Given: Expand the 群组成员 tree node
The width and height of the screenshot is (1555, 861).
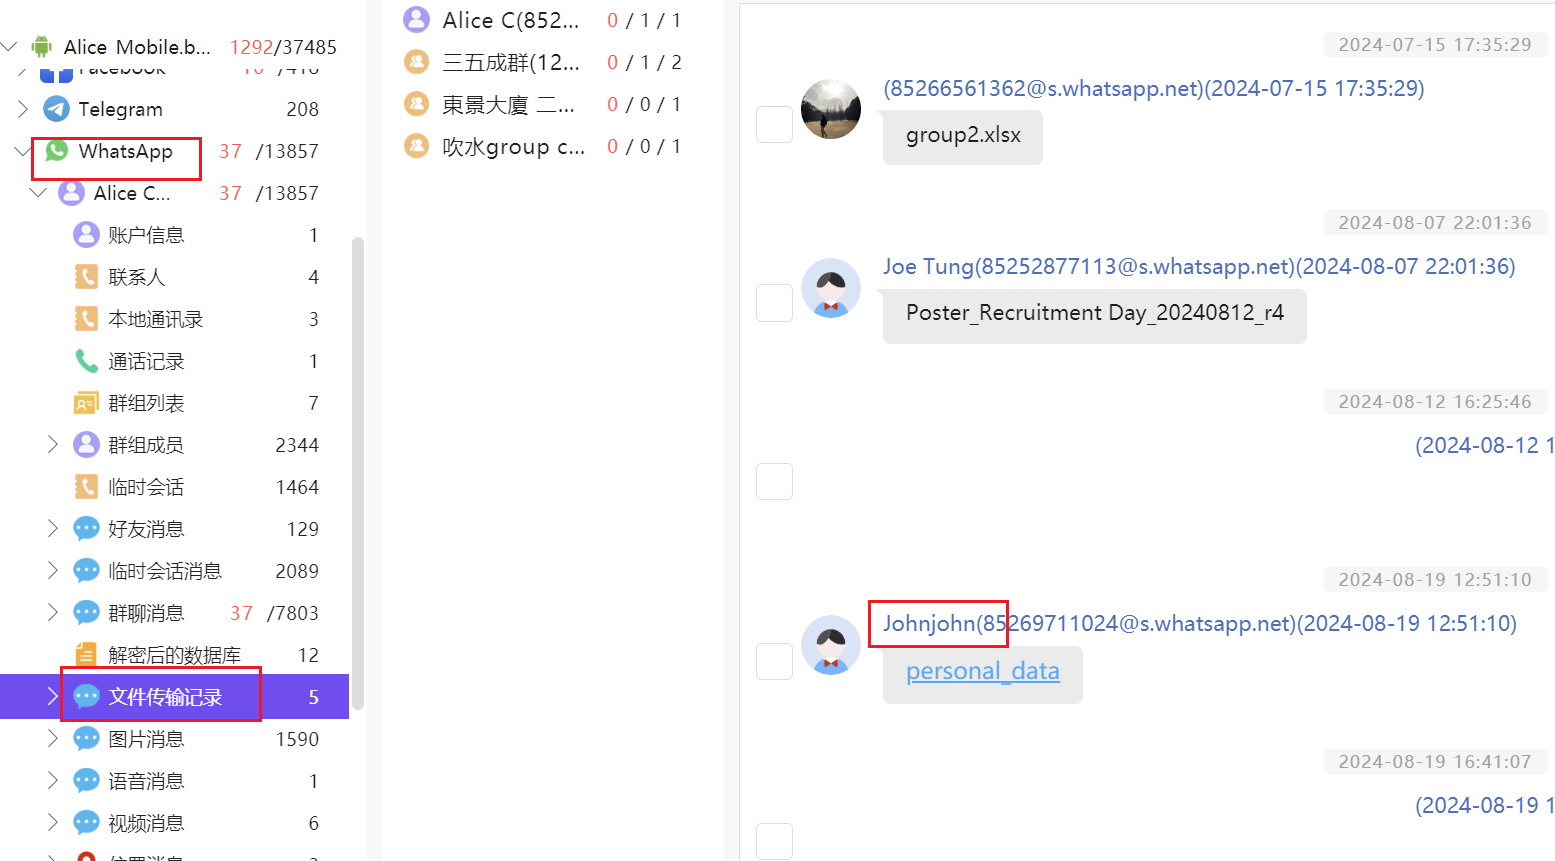Looking at the screenshot, I should coord(53,445).
